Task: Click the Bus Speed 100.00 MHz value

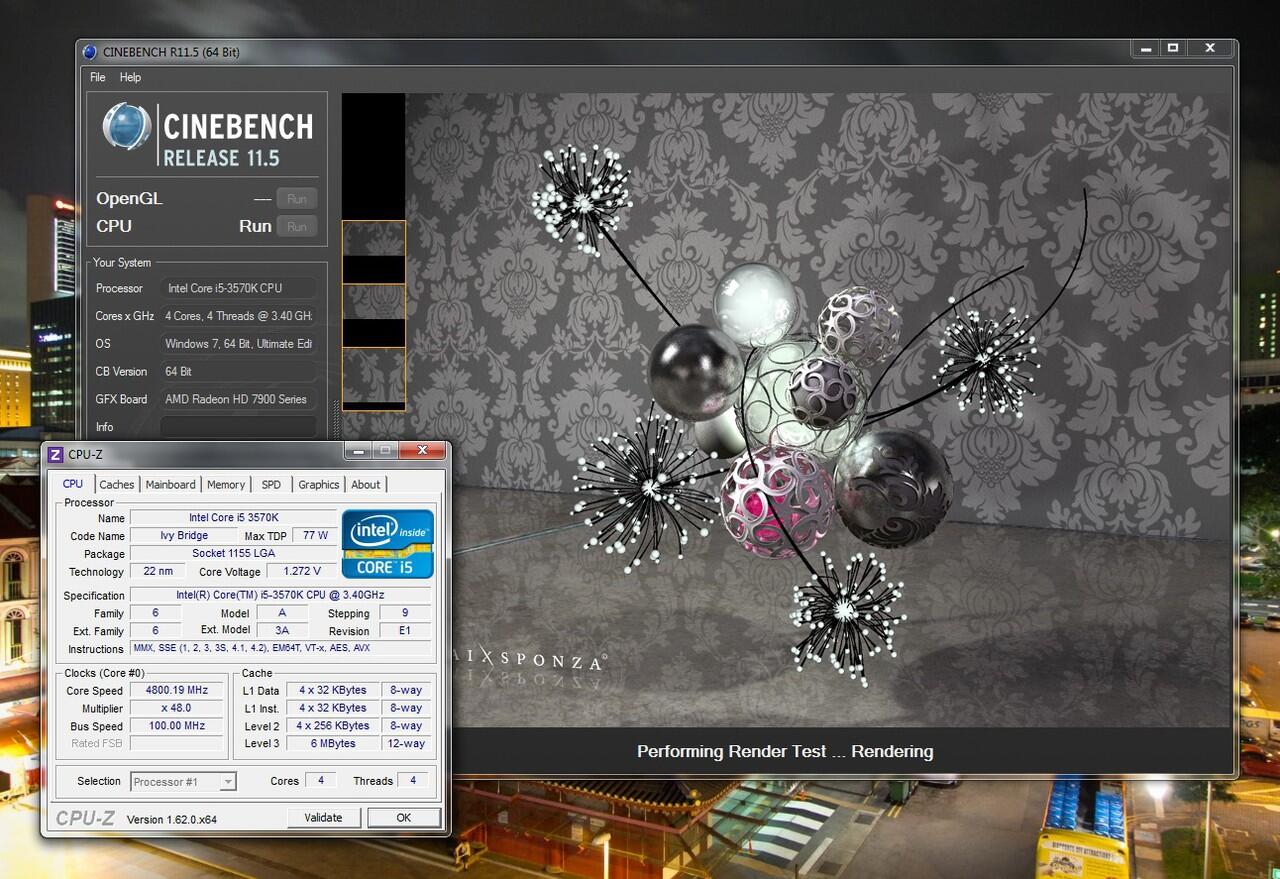Action: pyautogui.click(x=178, y=727)
